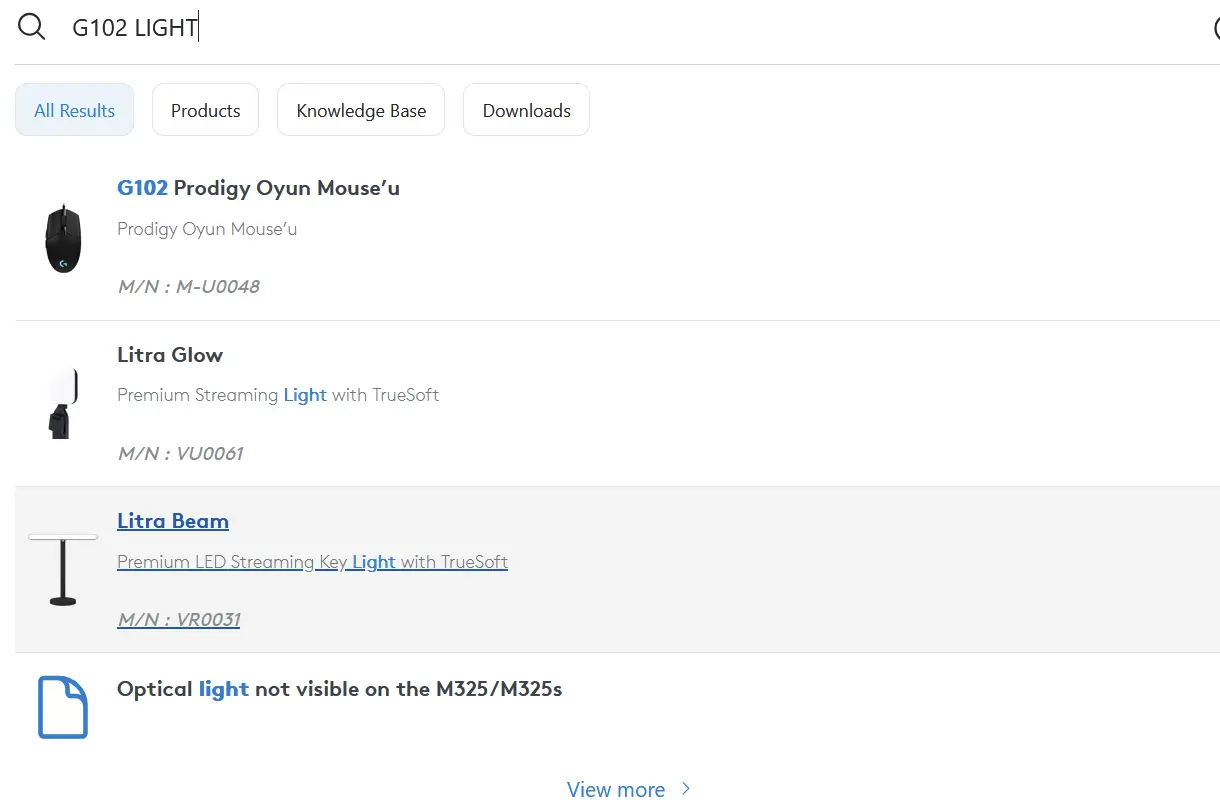Switch to the Knowledge Base tab

(361, 110)
